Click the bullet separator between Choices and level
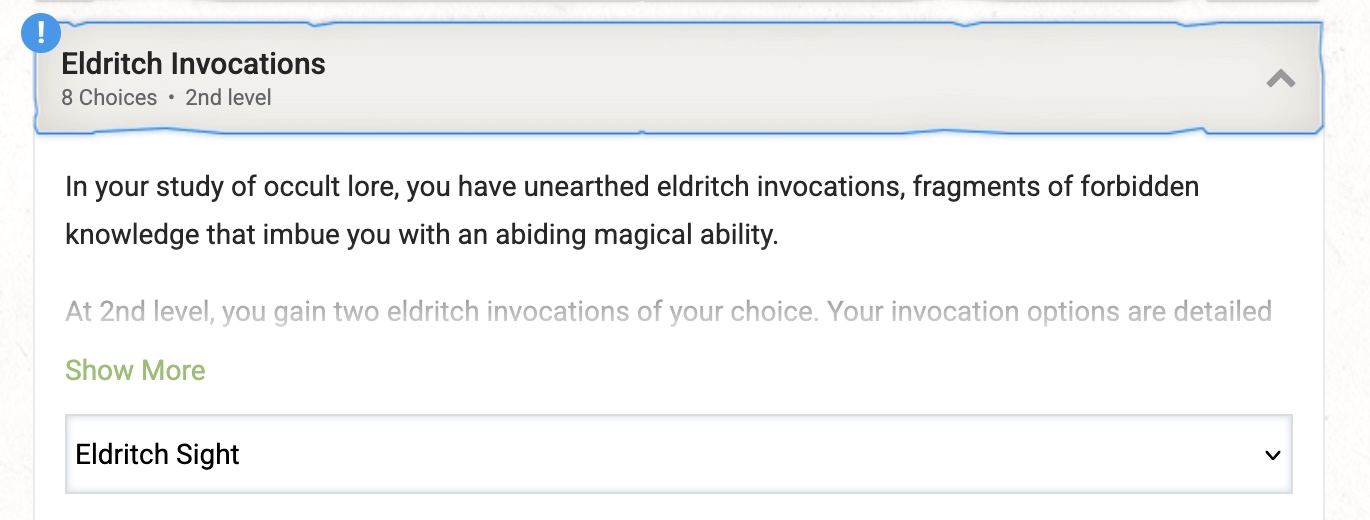The image size is (1370, 520). click(x=171, y=98)
